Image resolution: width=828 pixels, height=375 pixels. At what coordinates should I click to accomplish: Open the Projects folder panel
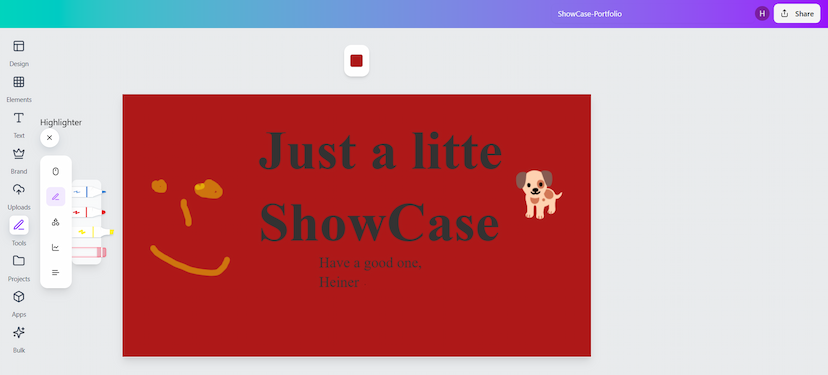(x=19, y=268)
